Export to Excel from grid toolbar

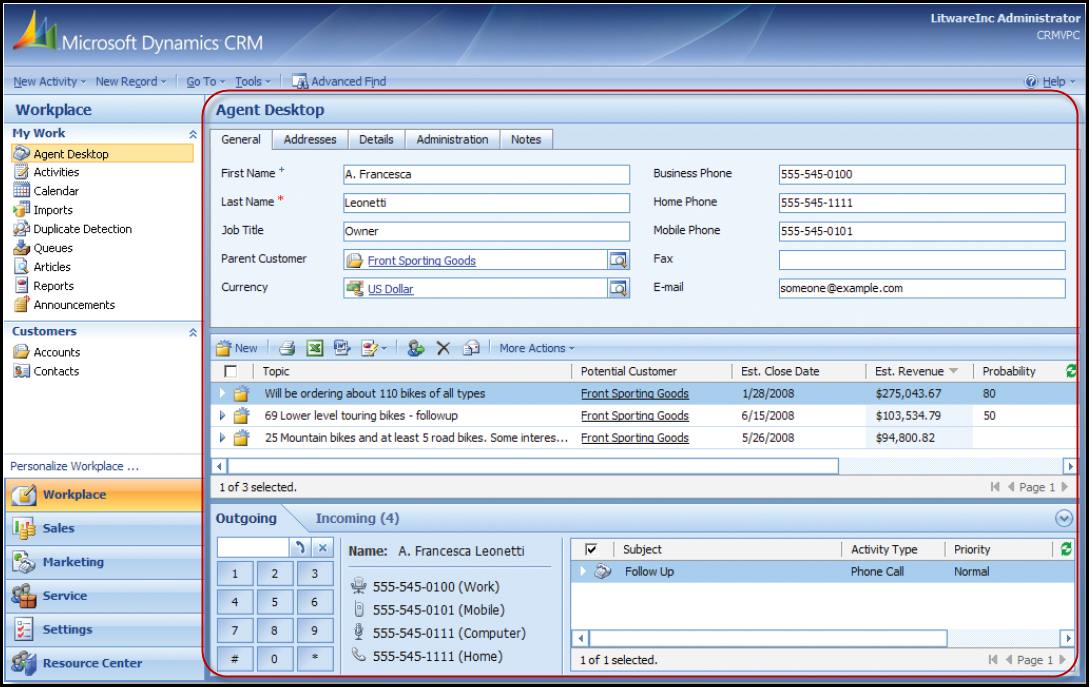pos(315,348)
